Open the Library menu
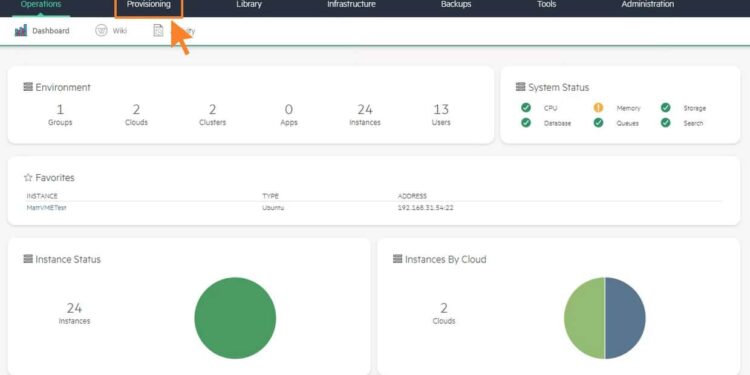 coord(249,4)
